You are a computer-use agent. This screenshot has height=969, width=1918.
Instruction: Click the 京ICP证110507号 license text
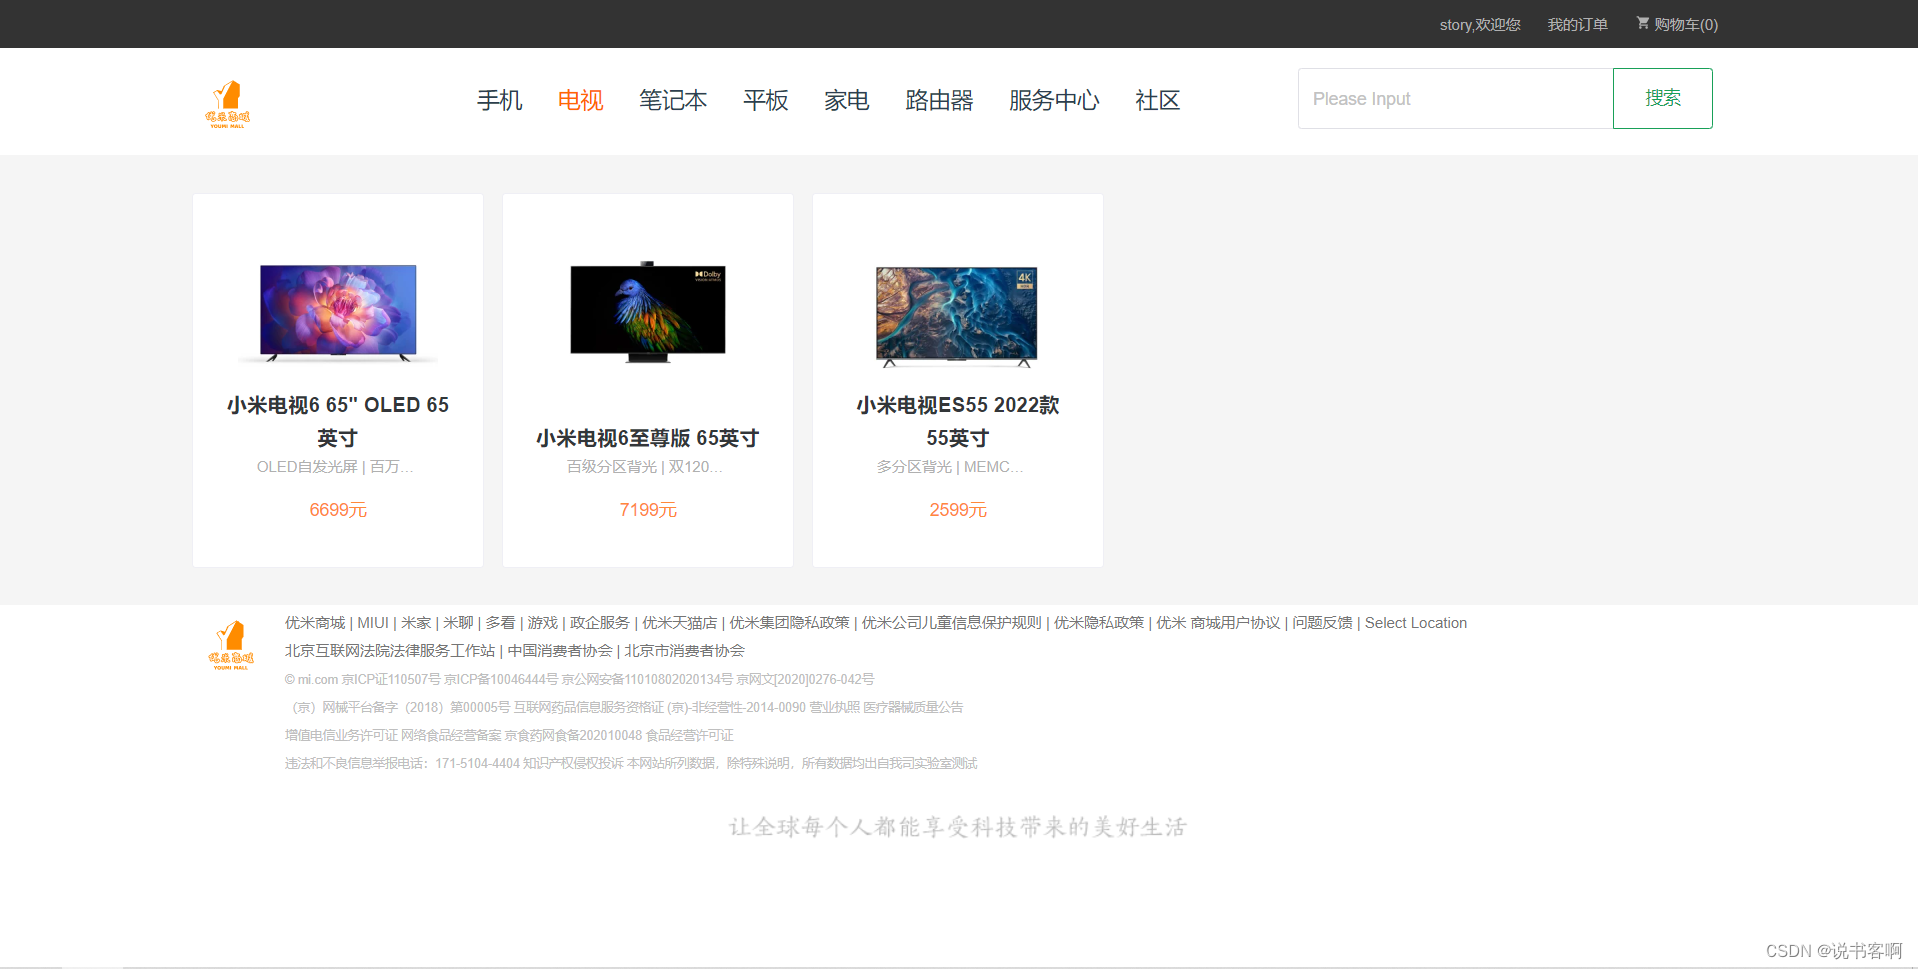pyautogui.click(x=391, y=679)
